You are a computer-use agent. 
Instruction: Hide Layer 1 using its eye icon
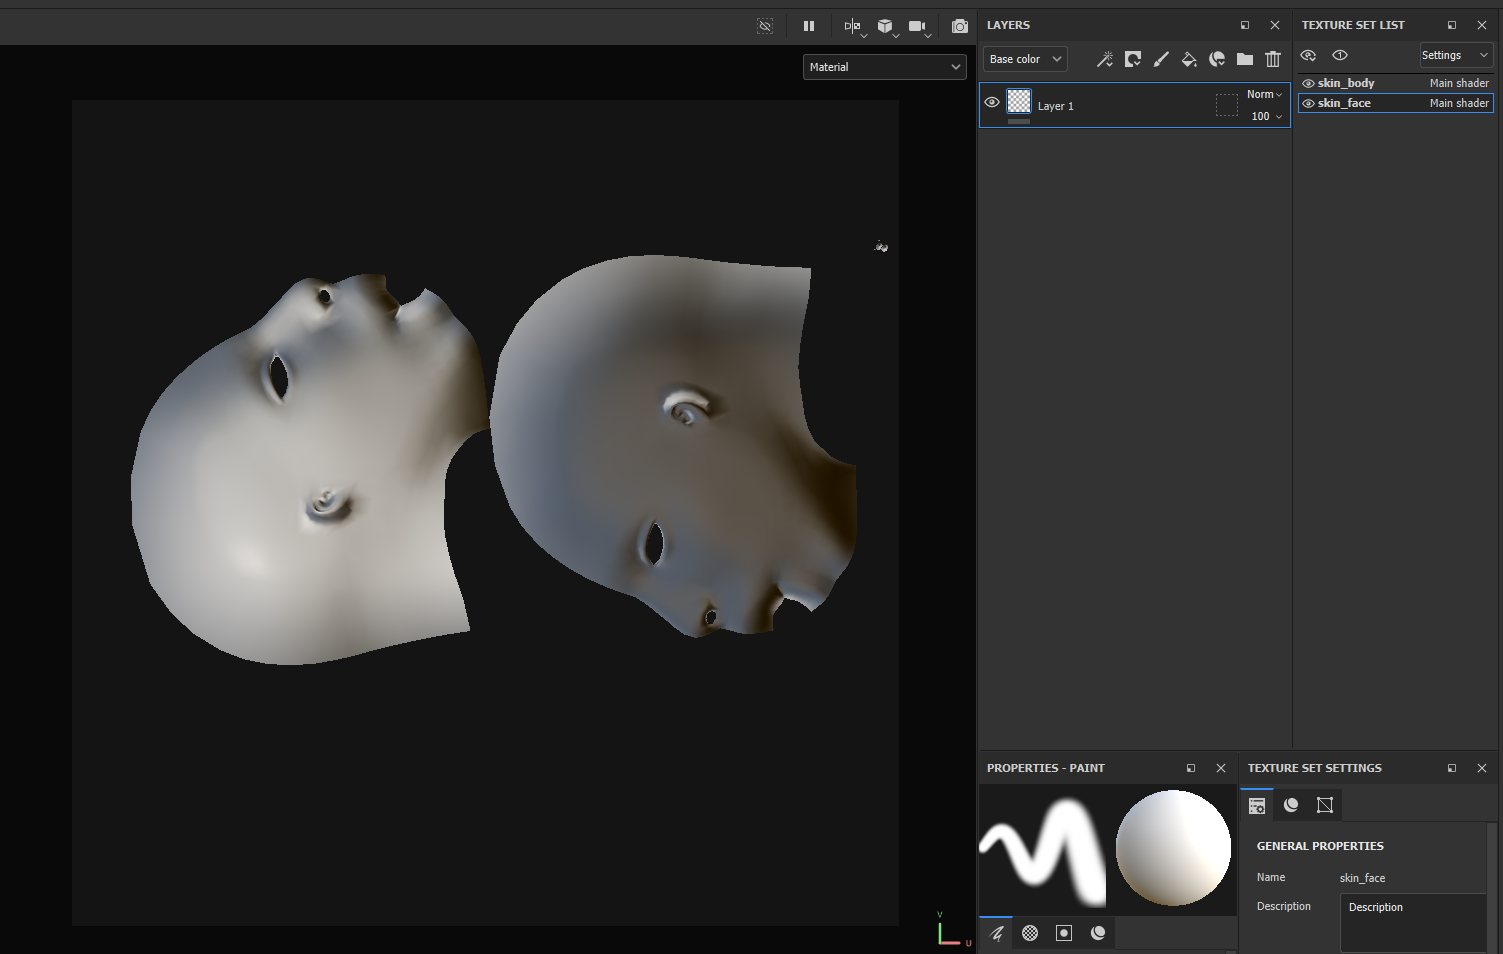(992, 103)
